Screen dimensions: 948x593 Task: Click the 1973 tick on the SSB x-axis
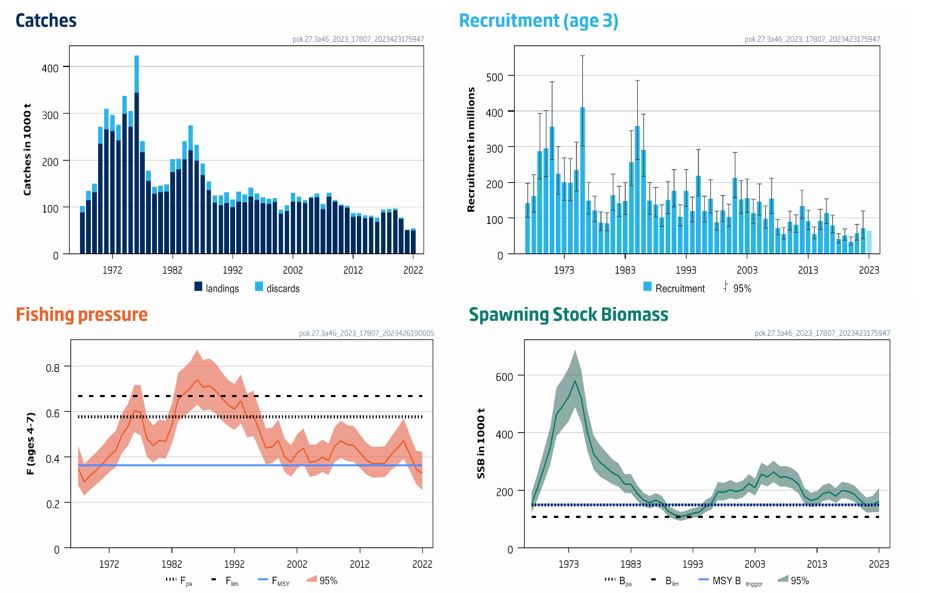[568, 563]
